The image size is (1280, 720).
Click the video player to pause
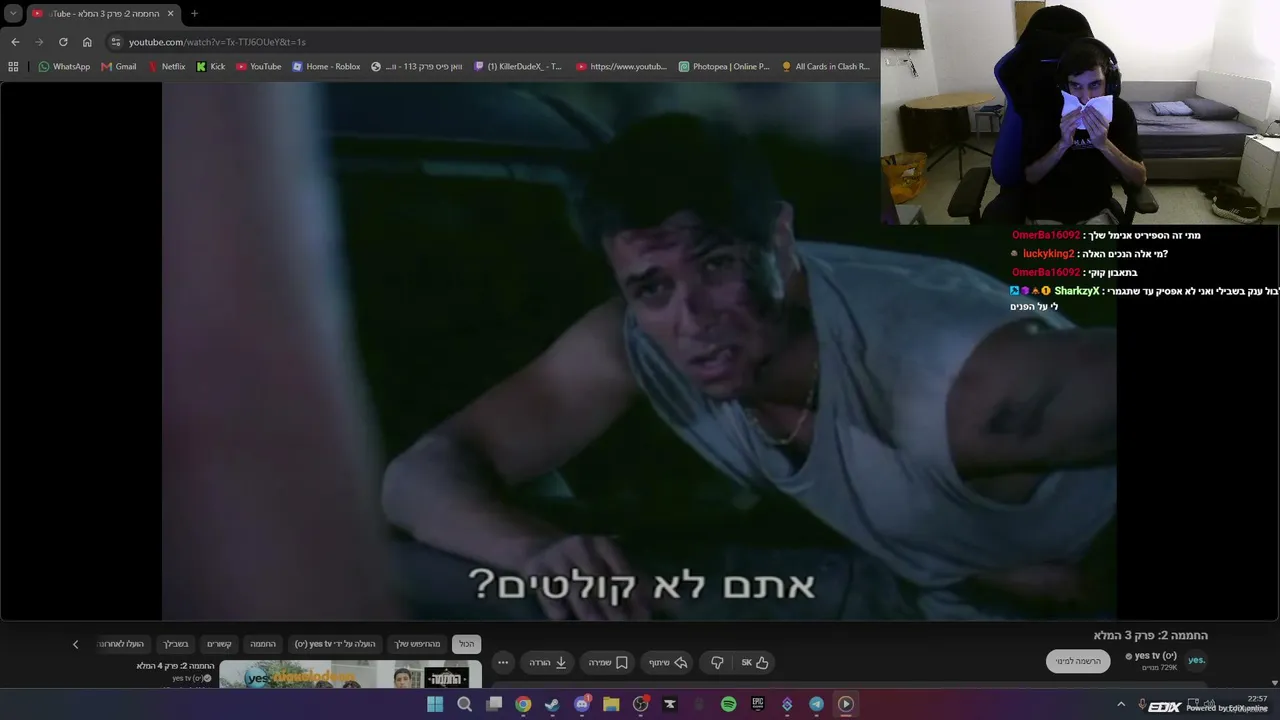(639, 350)
